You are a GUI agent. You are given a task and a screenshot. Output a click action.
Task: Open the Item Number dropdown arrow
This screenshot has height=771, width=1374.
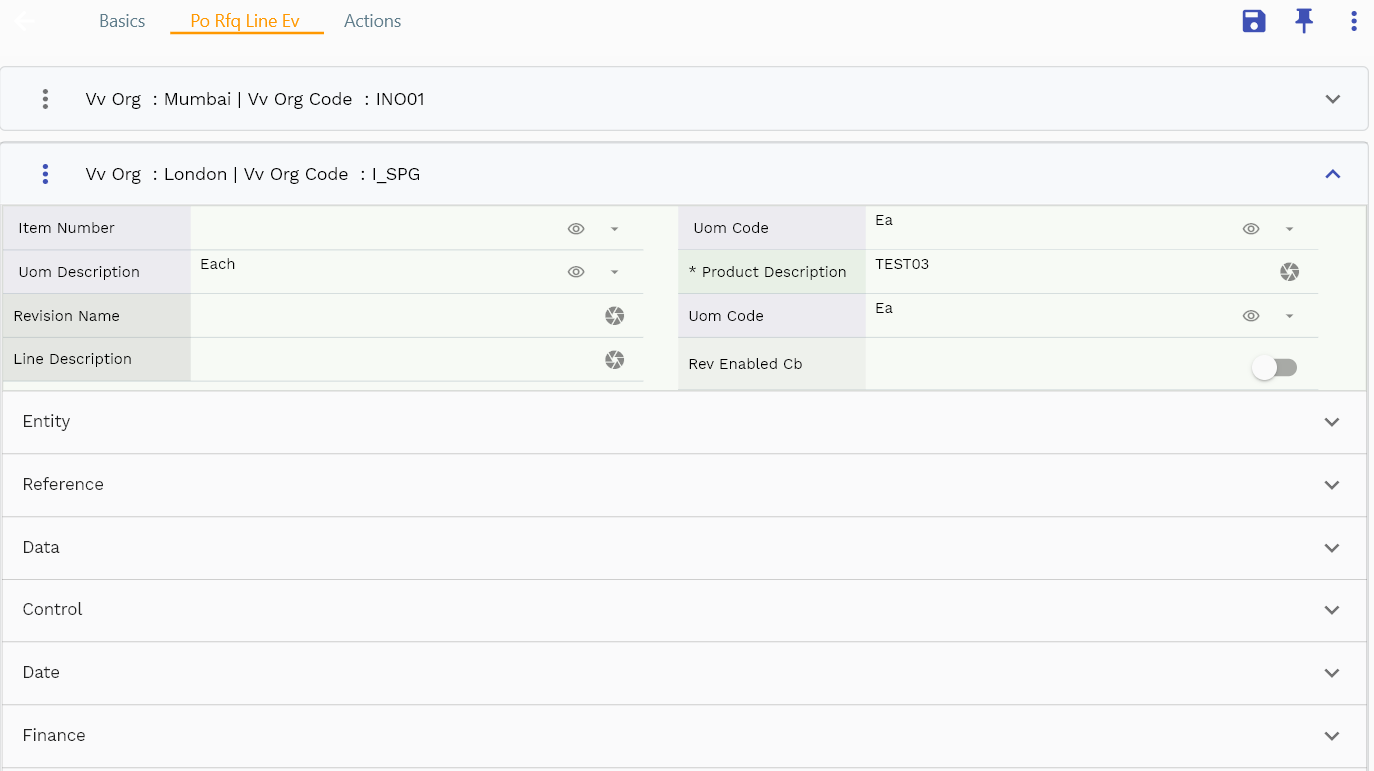click(x=615, y=228)
